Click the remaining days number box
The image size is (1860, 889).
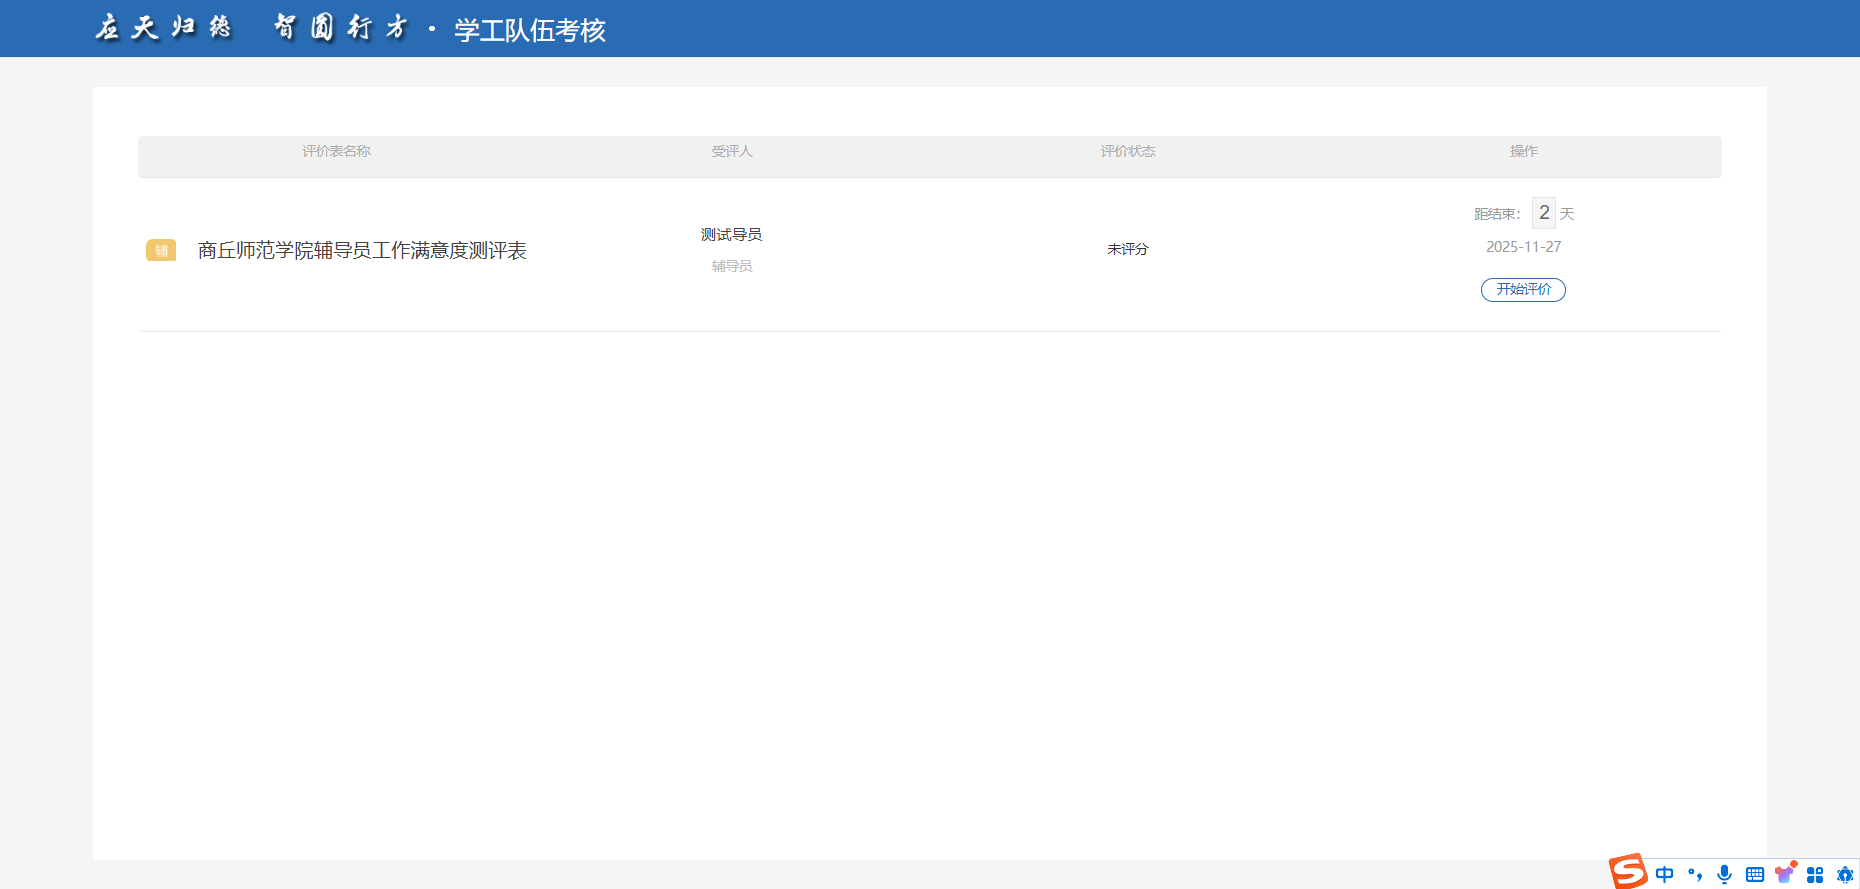(x=1543, y=213)
